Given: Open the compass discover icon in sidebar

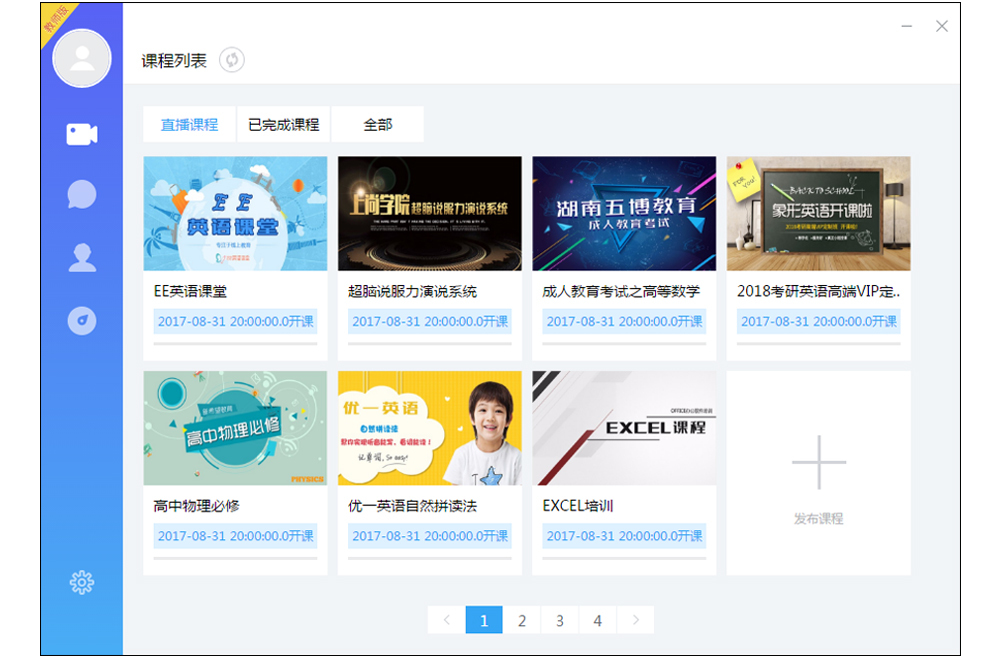Looking at the screenshot, I should (82, 321).
